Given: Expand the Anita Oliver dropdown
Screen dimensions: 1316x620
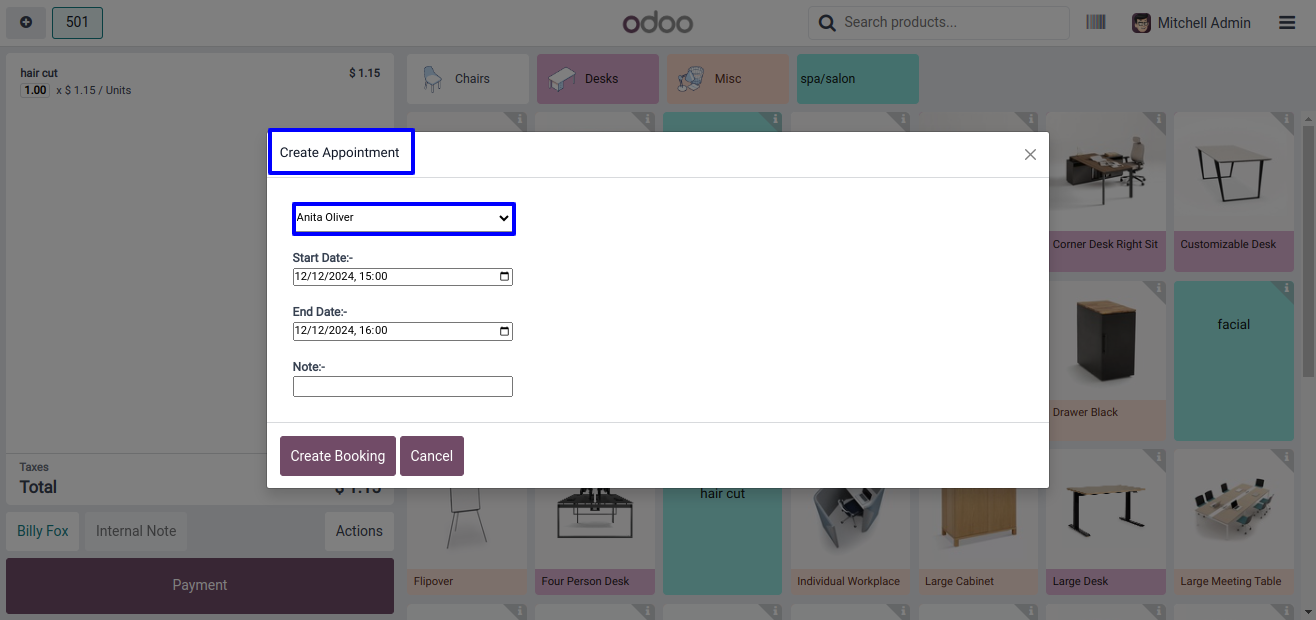Looking at the screenshot, I should [x=403, y=218].
